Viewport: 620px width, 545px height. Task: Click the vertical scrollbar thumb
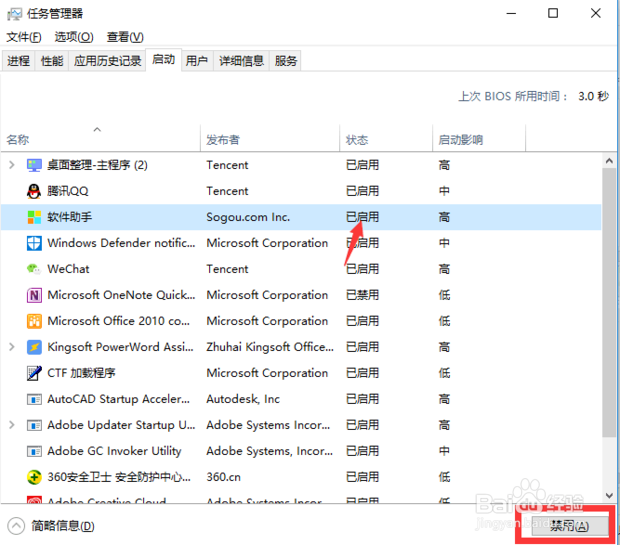click(x=609, y=303)
